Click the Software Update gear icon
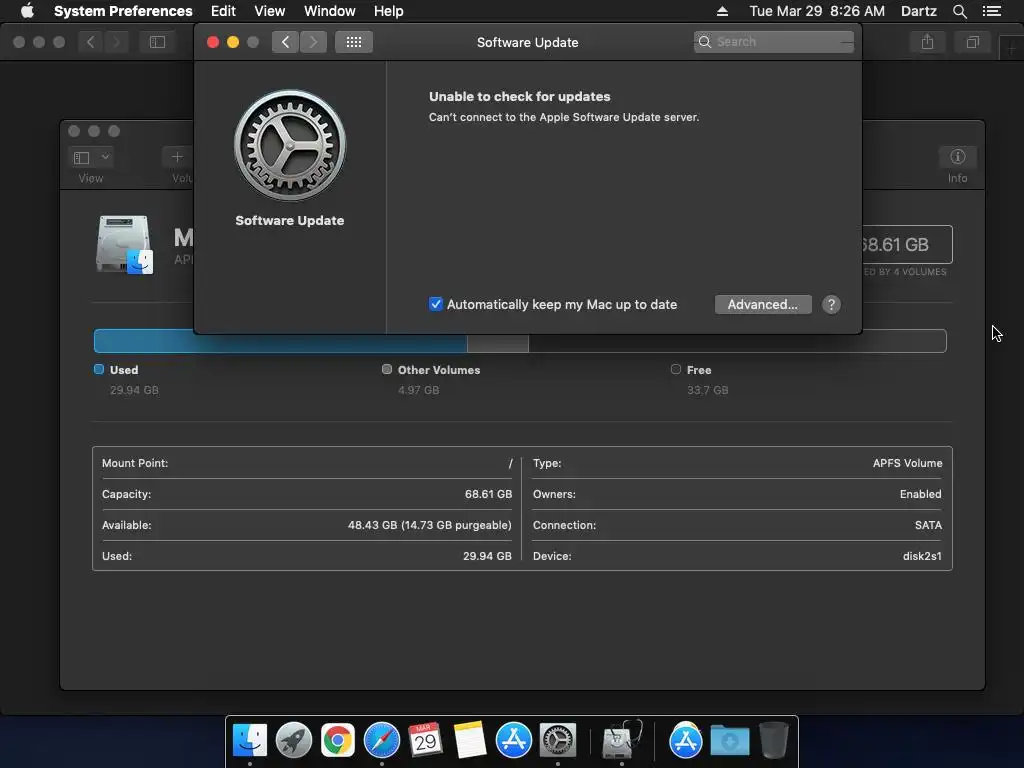 [x=290, y=145]
